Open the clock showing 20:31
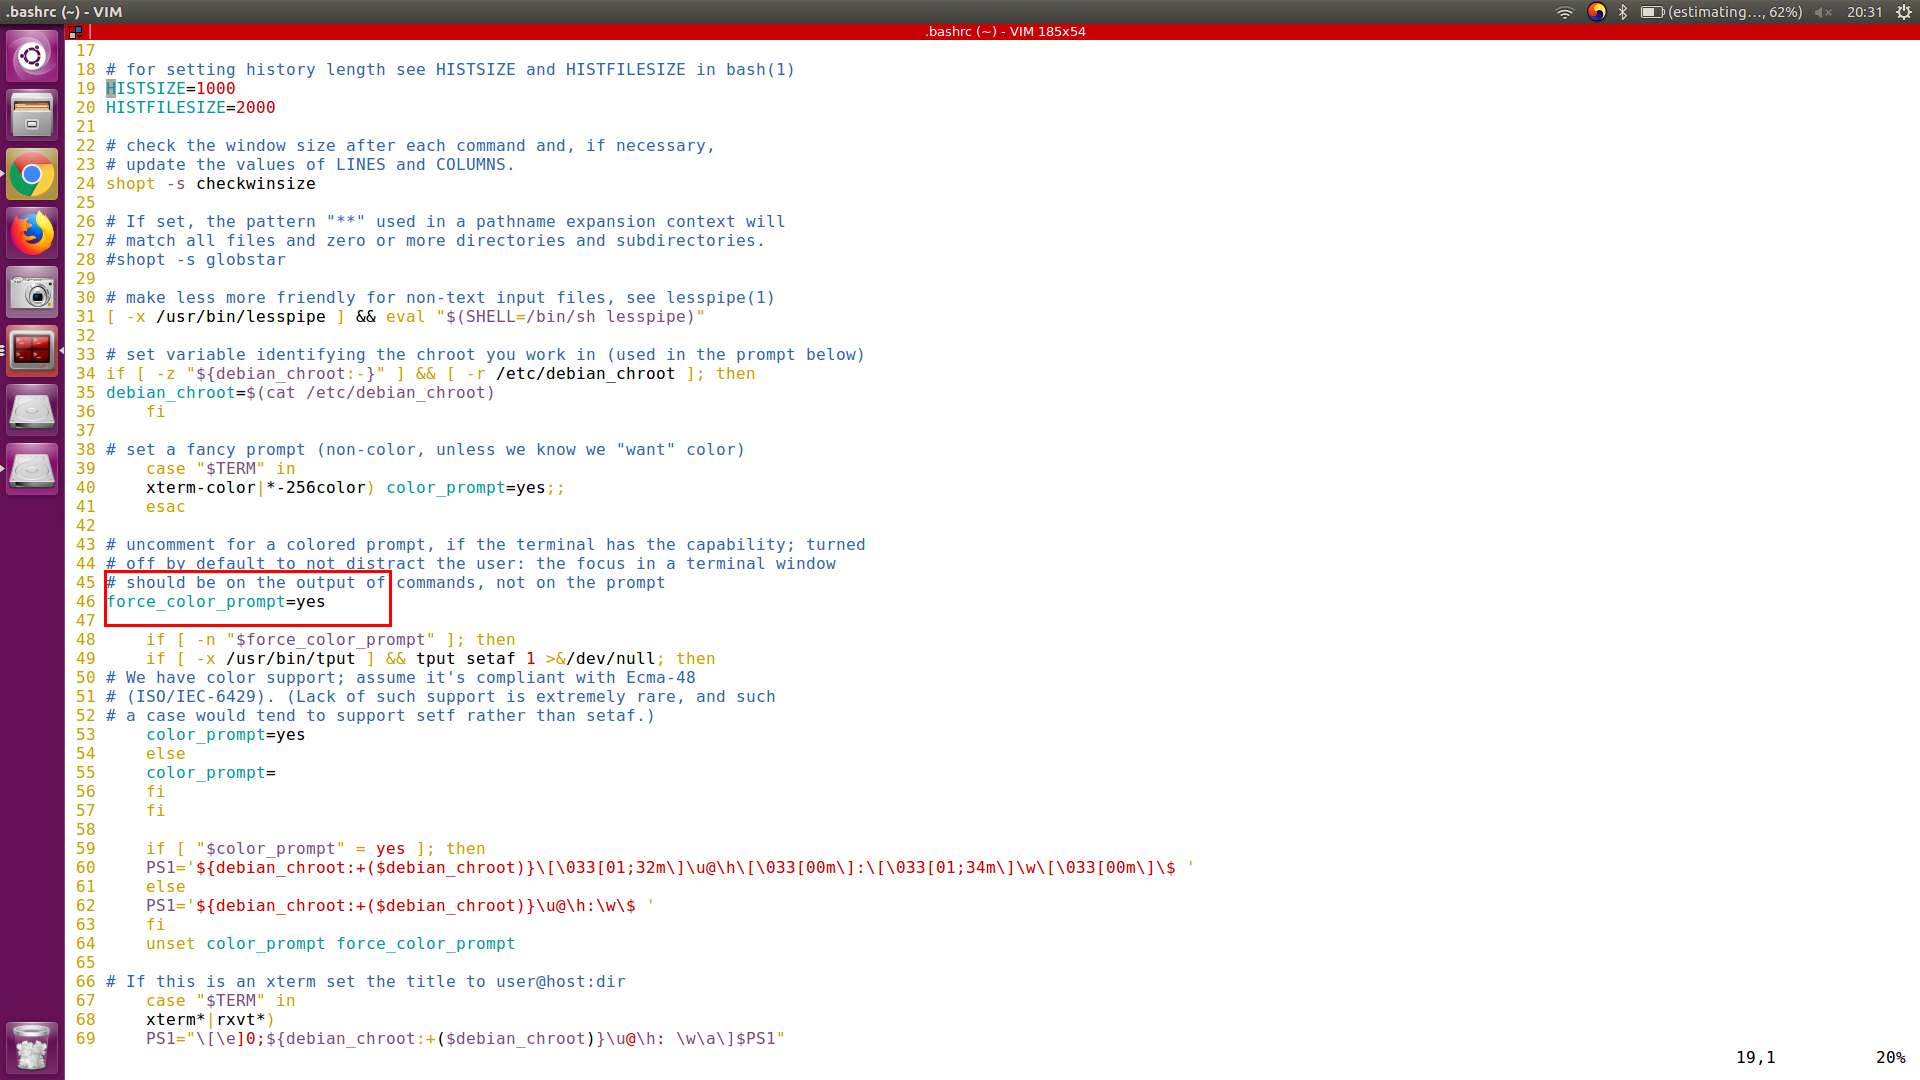The width and height of the screenshot is (1920, 1080). click(x=1864, y=12)
